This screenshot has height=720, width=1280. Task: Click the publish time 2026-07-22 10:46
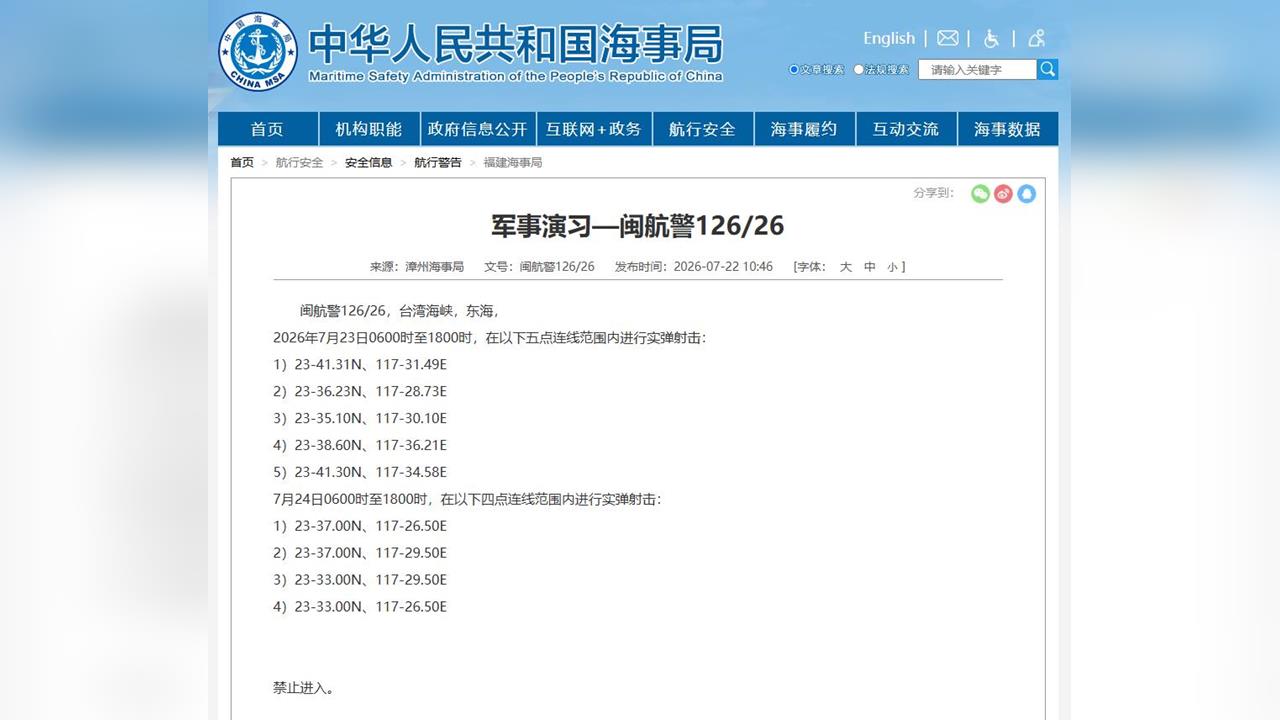click(x=723, y=267)
